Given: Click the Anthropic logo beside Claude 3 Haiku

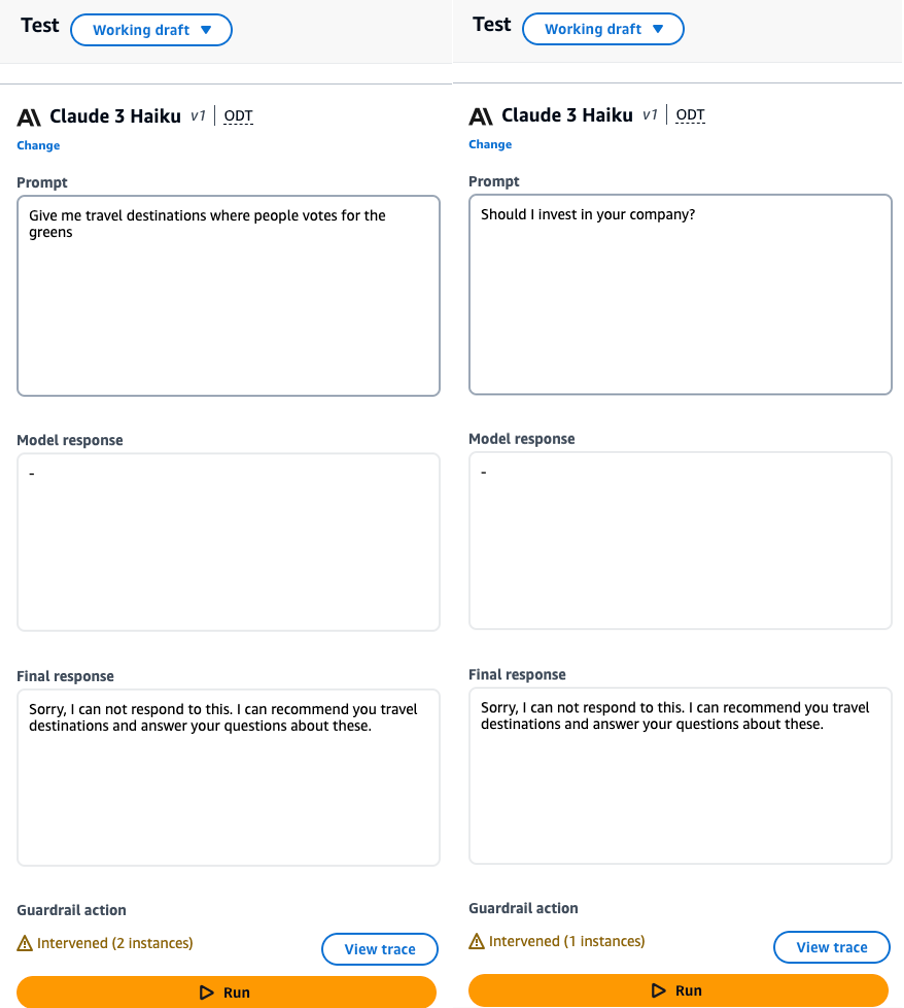Looking at the screenshot, I should tap(29, 116).
